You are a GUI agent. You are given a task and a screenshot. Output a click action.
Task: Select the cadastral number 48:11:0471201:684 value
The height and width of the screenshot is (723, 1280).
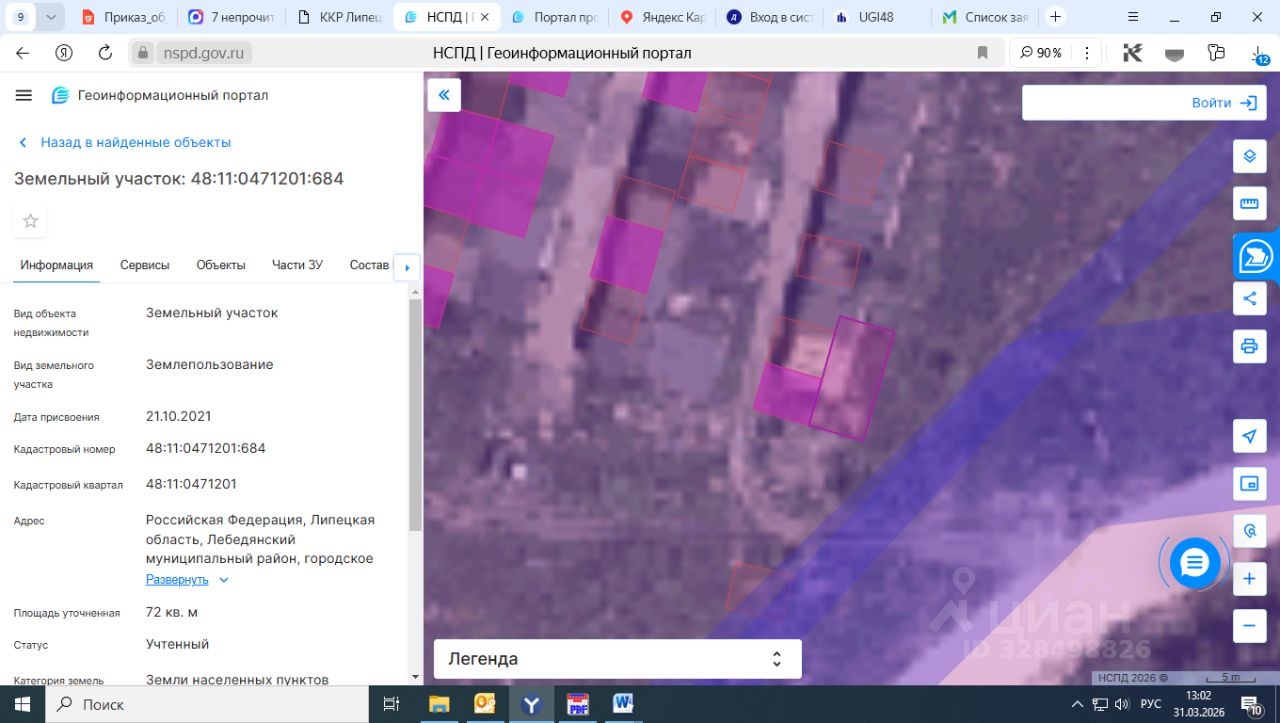pos(206,448)
